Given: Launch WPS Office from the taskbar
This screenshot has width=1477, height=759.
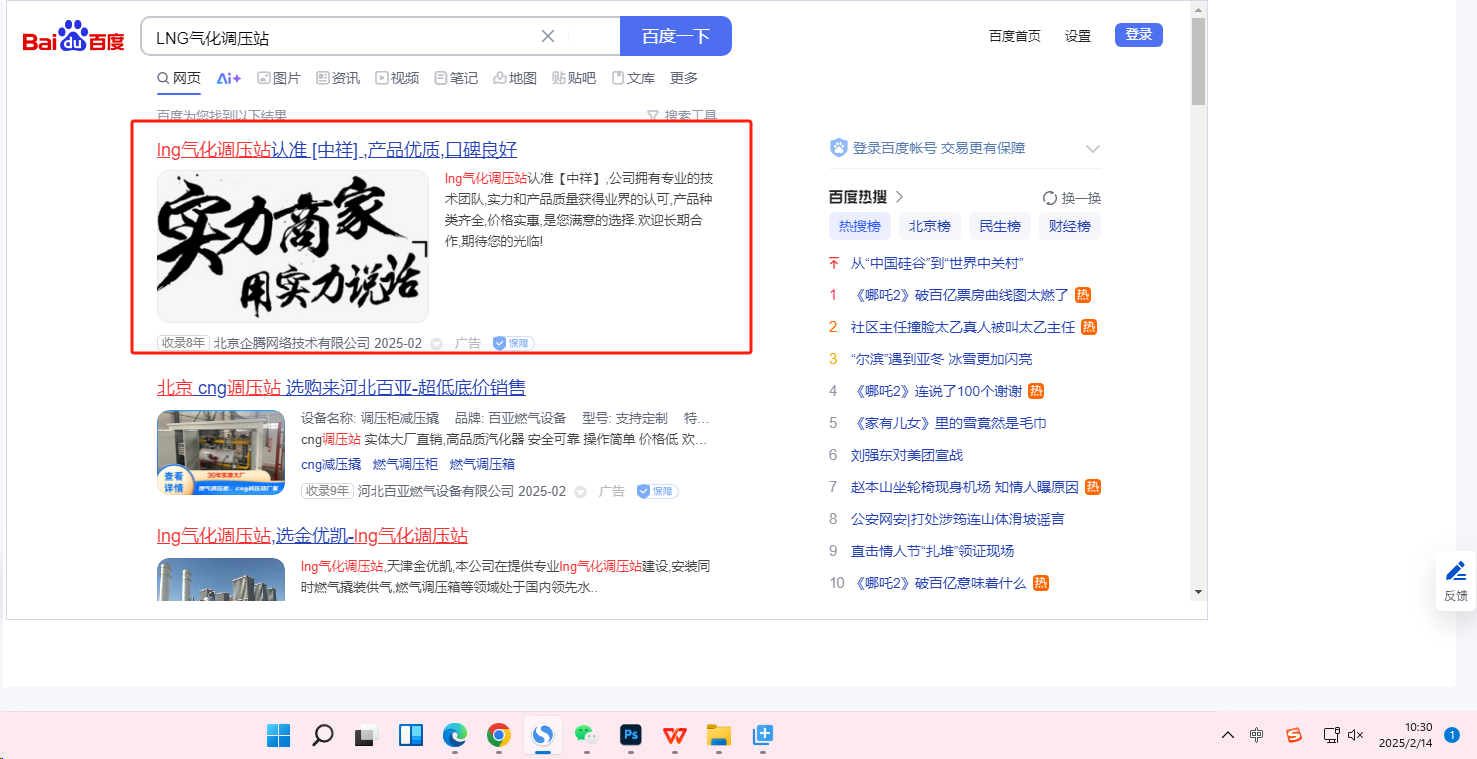Looking at the screenshot, I should 675,736.
